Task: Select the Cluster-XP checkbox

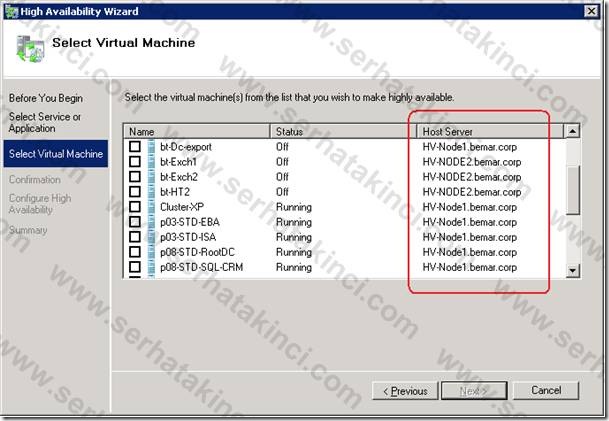Action: (135, 207)
